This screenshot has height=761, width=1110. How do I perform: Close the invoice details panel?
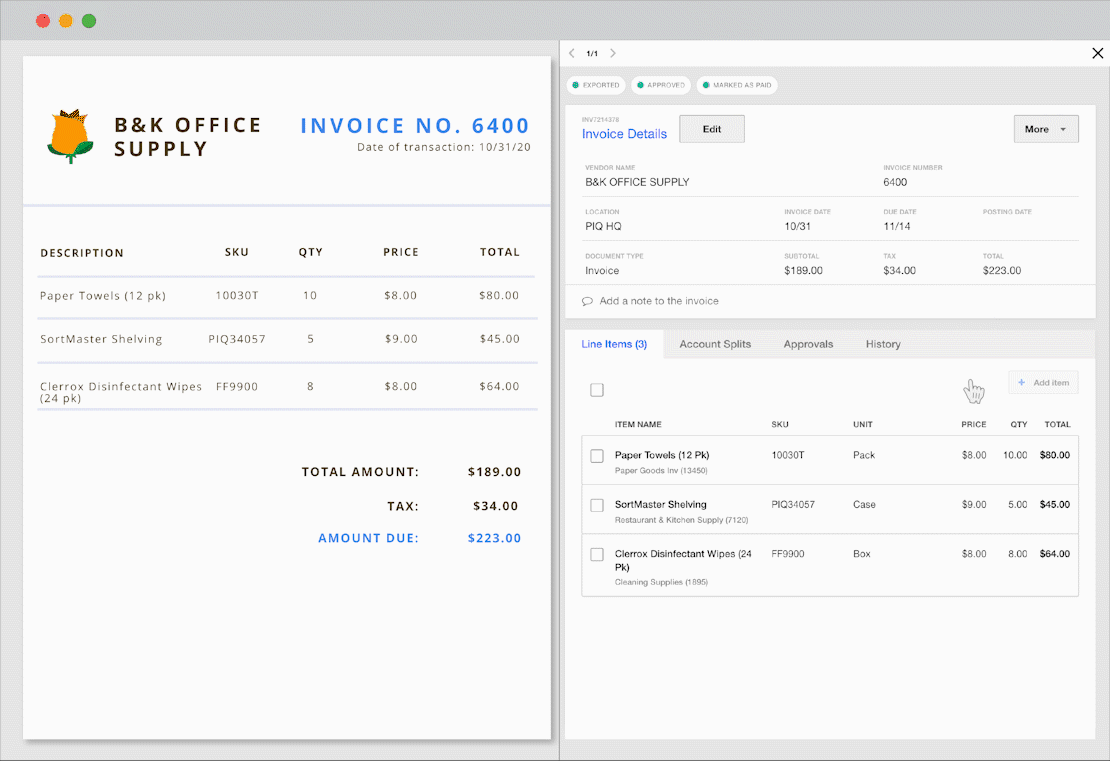[1097, 53]
